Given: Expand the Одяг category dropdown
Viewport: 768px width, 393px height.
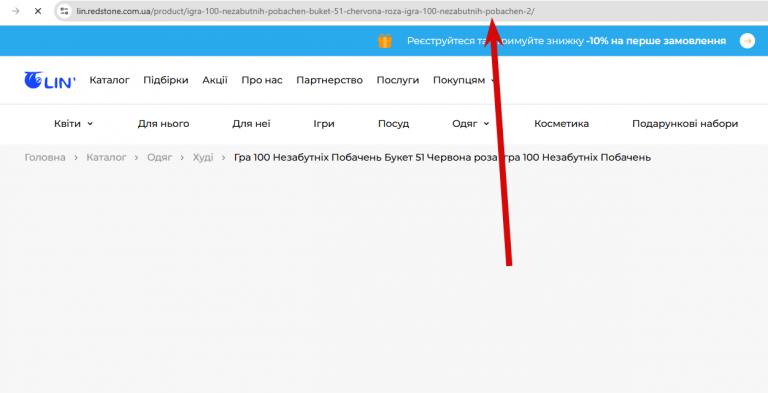Looking at the screenshot, I should [x=471, y=123].
